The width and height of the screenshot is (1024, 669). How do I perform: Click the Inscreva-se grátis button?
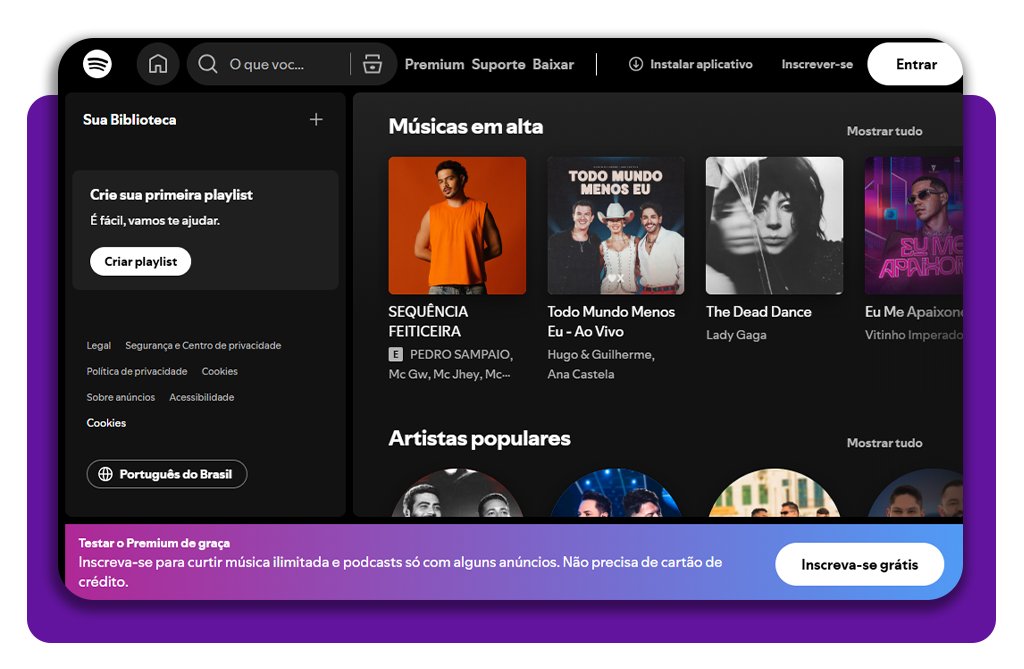[x=859, y=564]
